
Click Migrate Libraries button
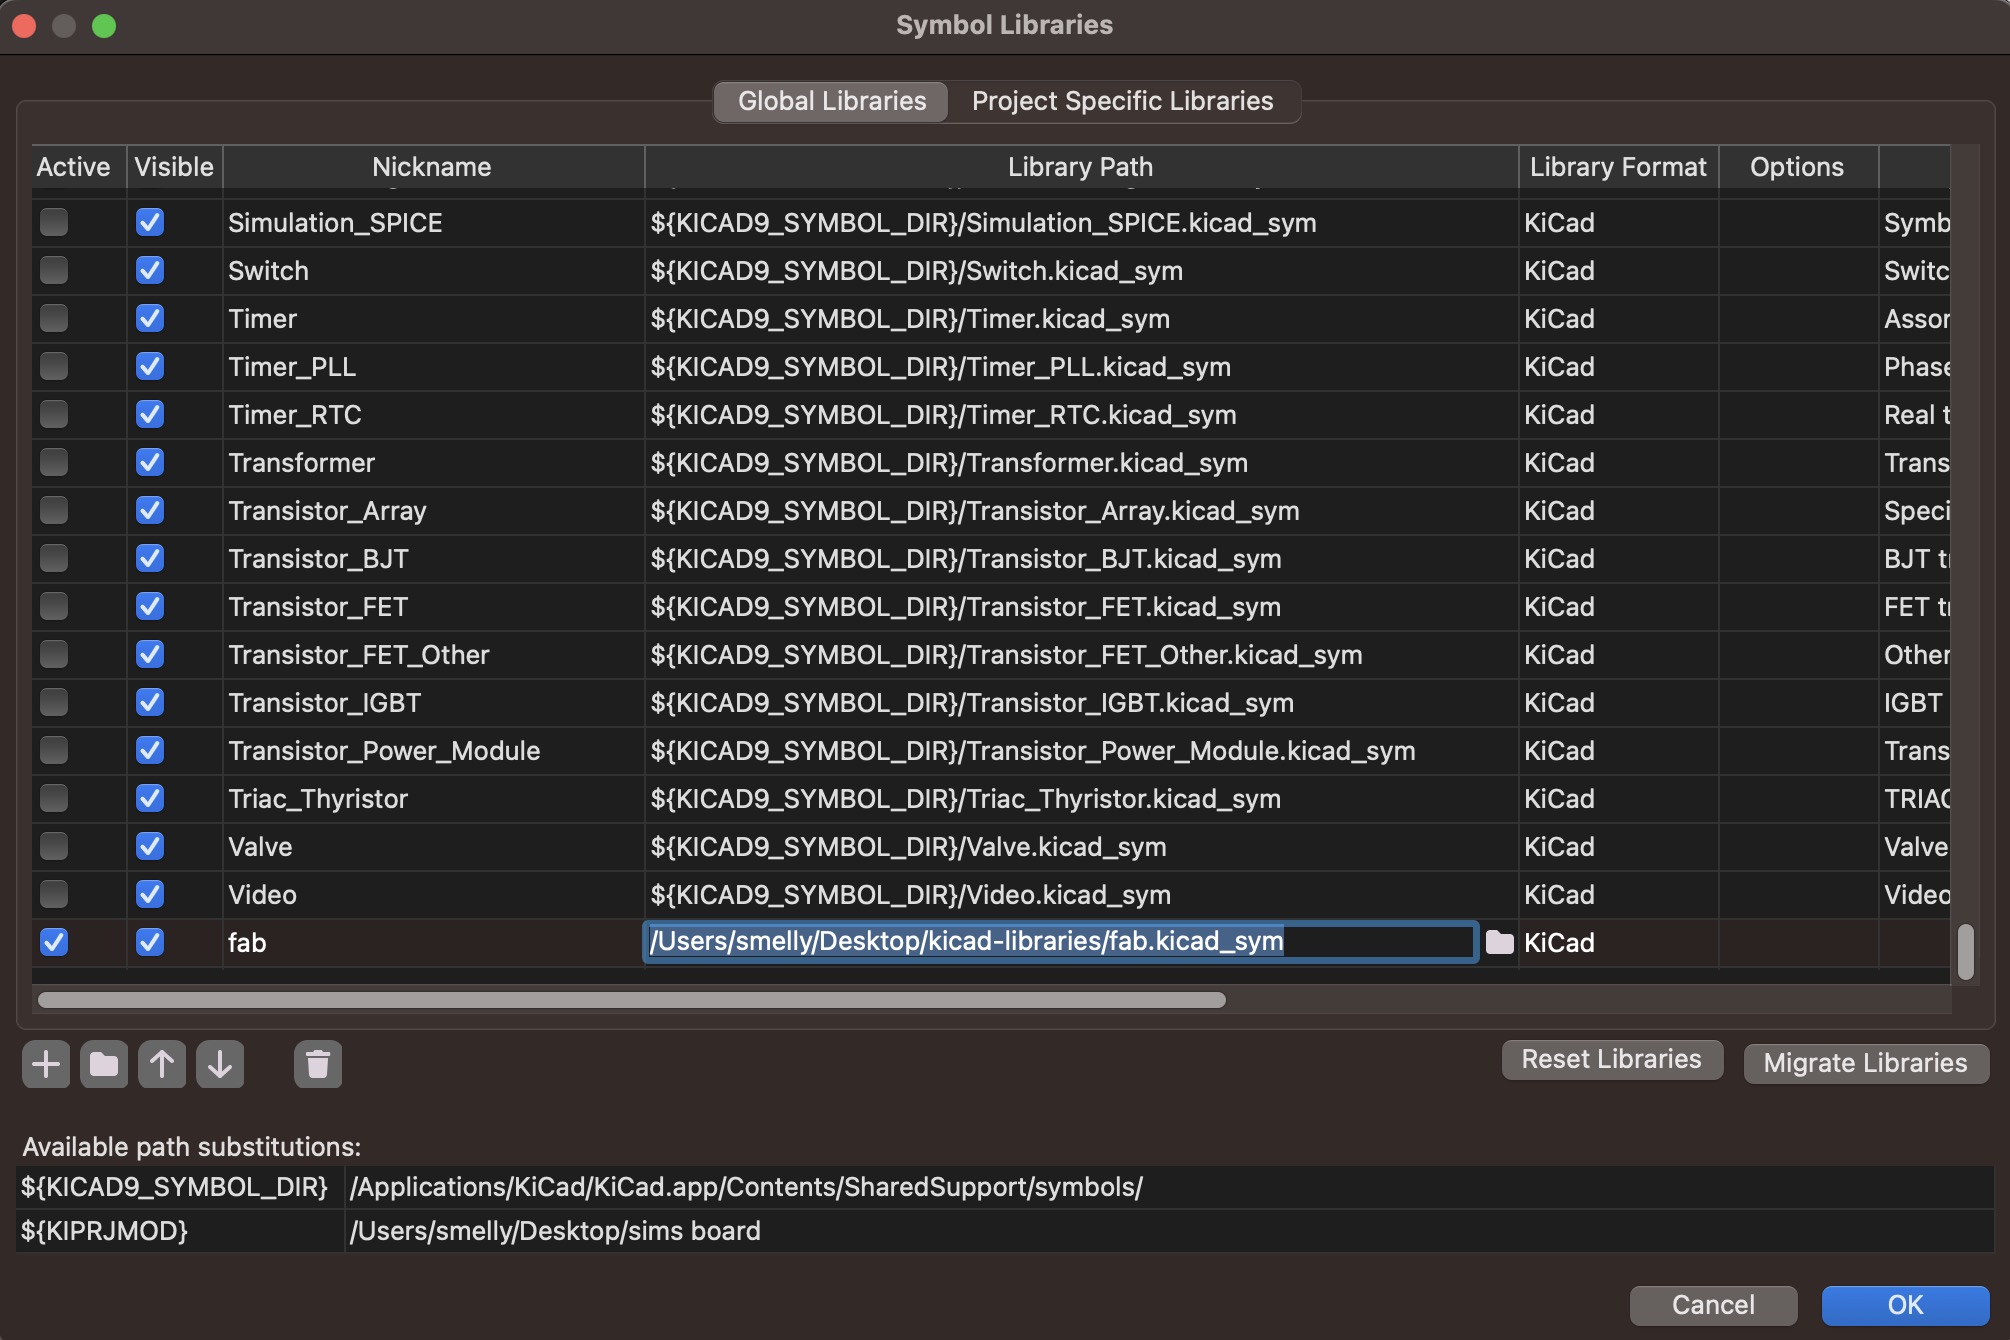pyautogui.click(x=1865, y=1063)
